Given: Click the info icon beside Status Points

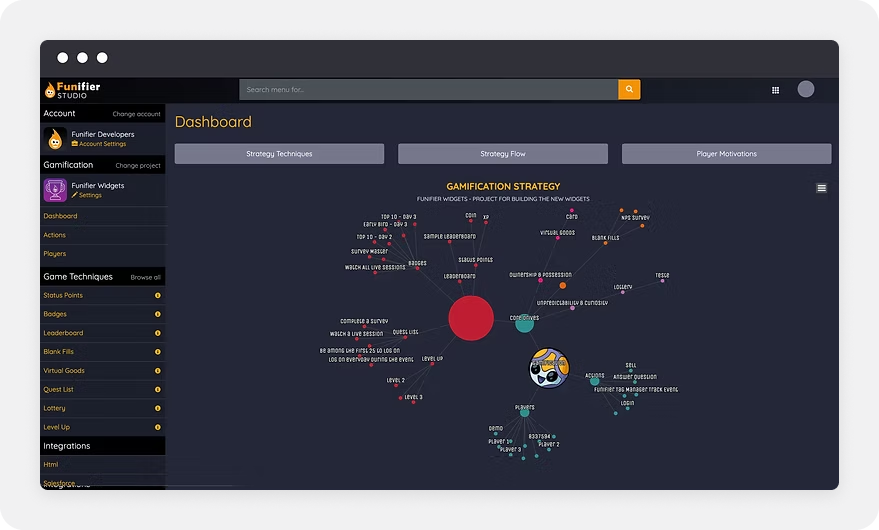Looking at the screenshot, I should (158, 295).
